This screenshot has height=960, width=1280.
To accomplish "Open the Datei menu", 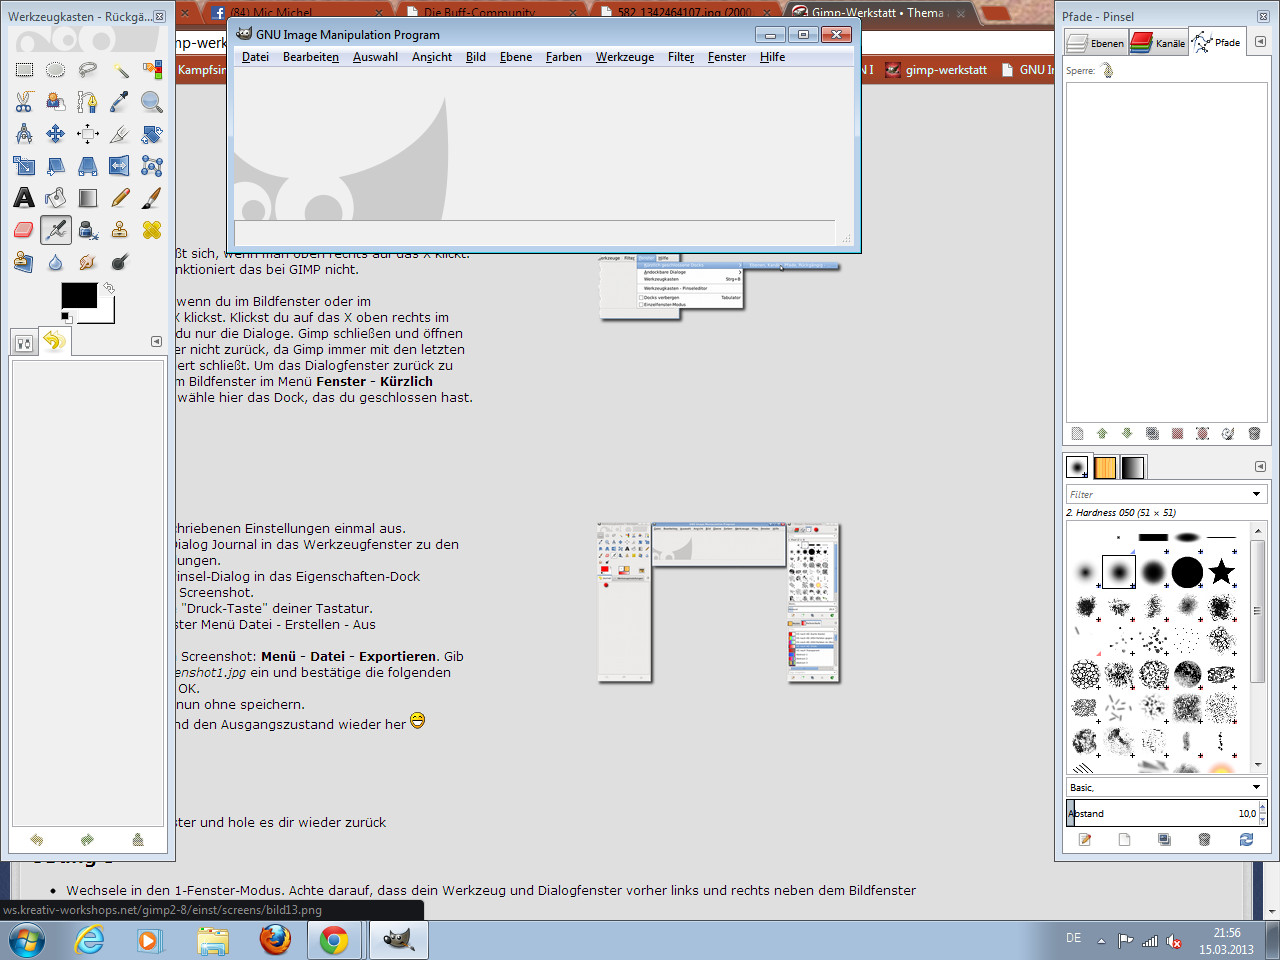I will pos(255,57).
